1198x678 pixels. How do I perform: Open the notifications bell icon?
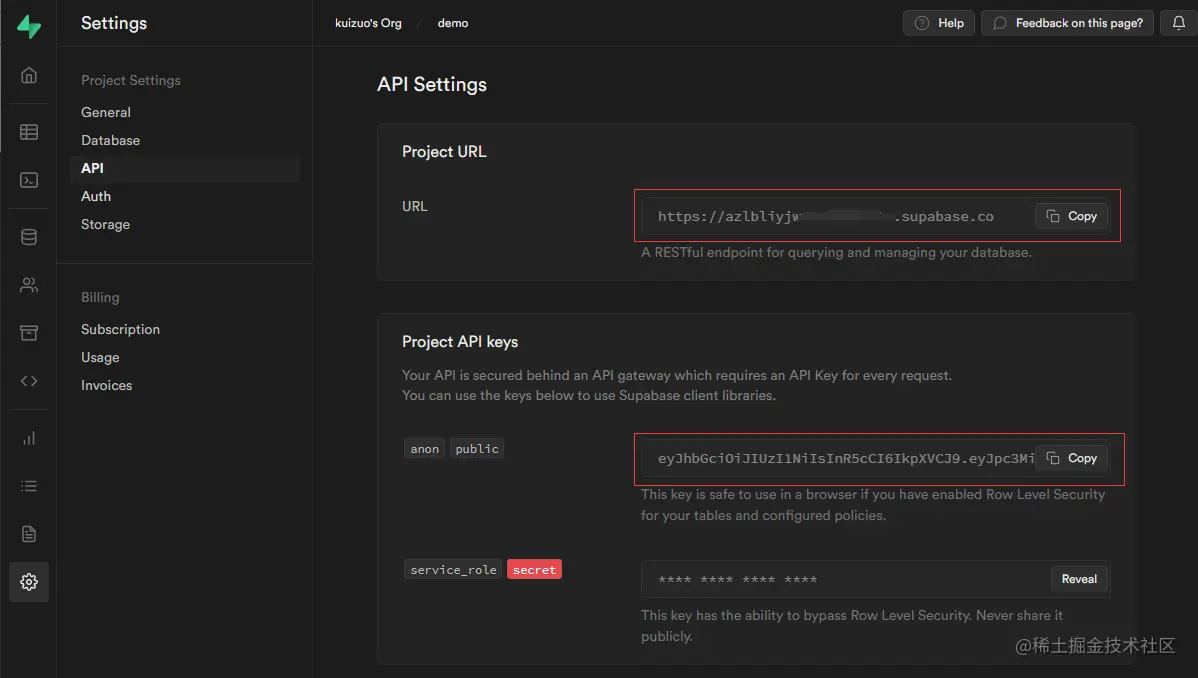(x=1178, y=23)
